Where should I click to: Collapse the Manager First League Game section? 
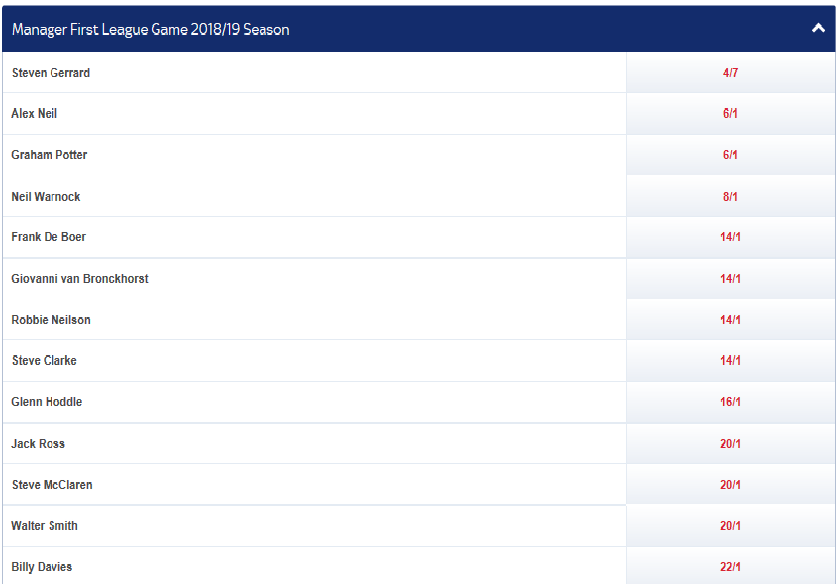pos(817,29)
